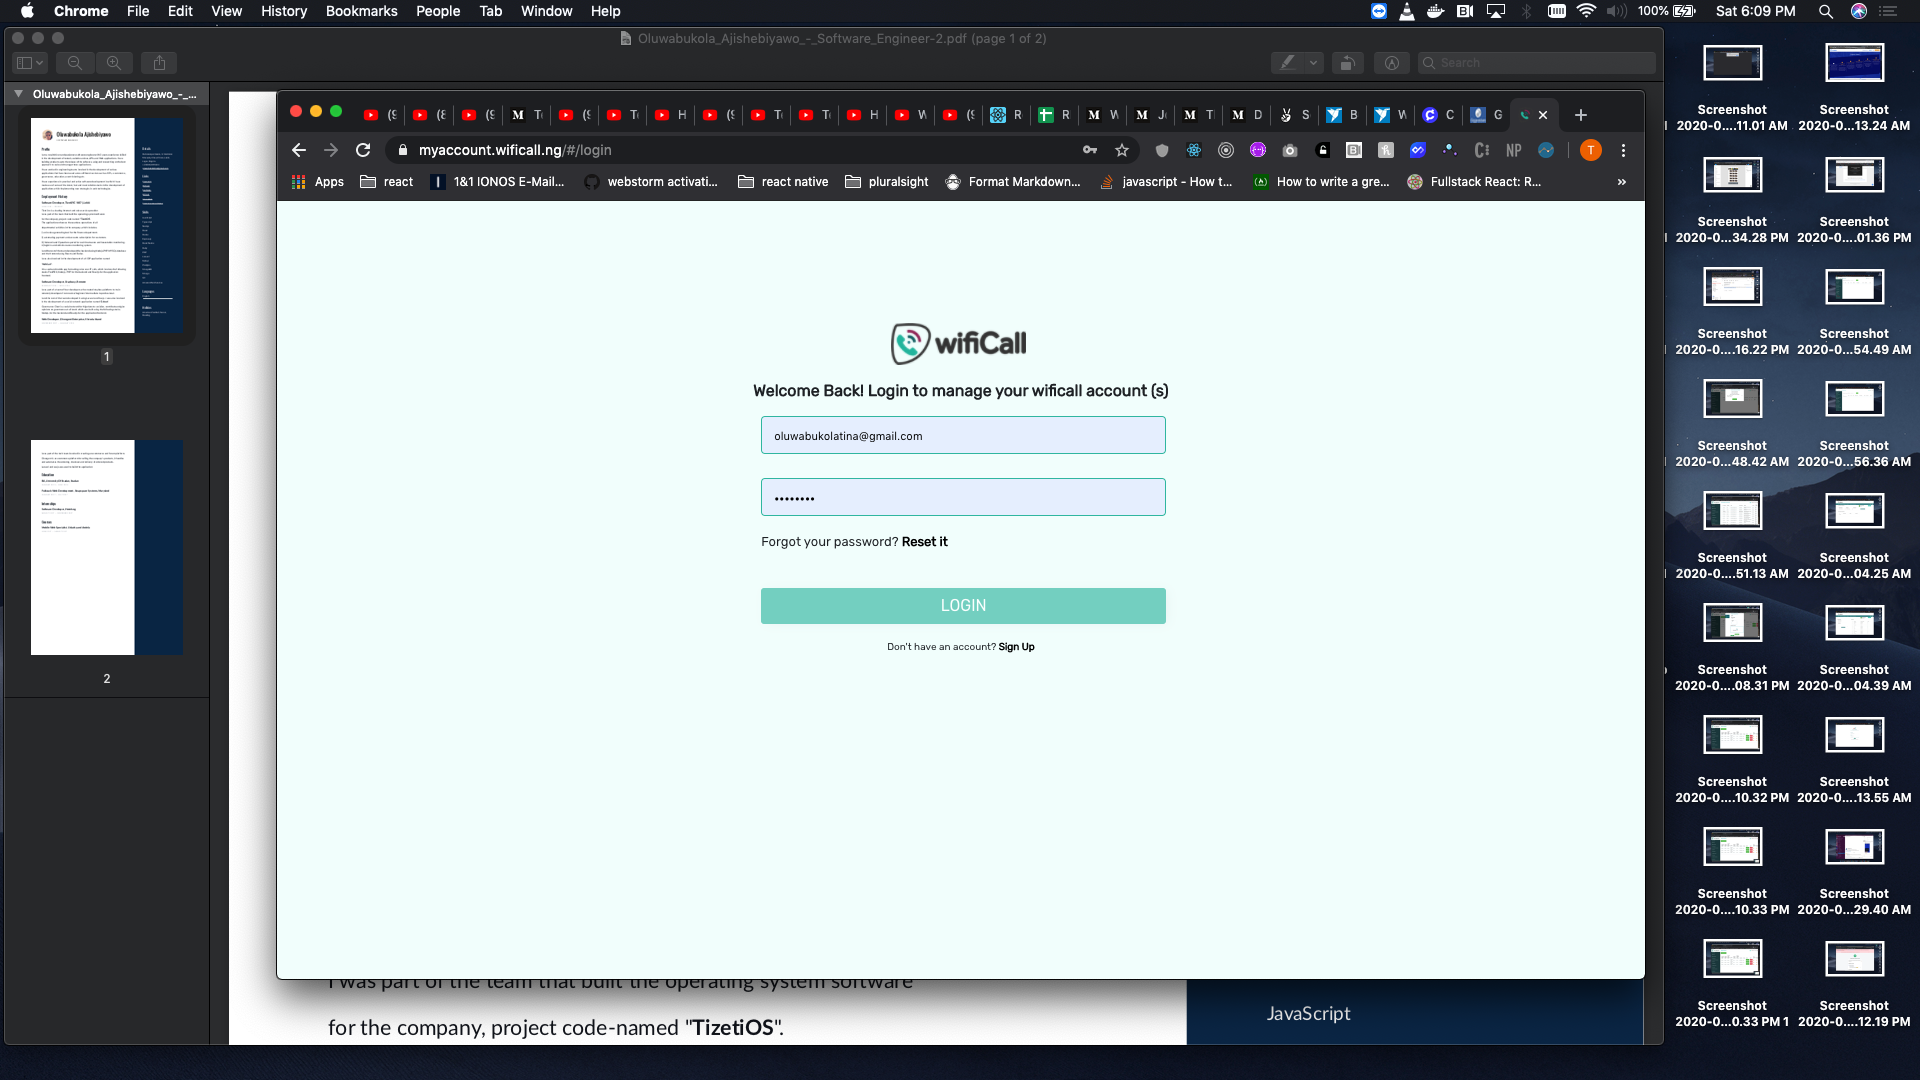Switch to the green-icon tab labeled R
Screen dimensions: 1920x1080
click(x=1054, y=115)
